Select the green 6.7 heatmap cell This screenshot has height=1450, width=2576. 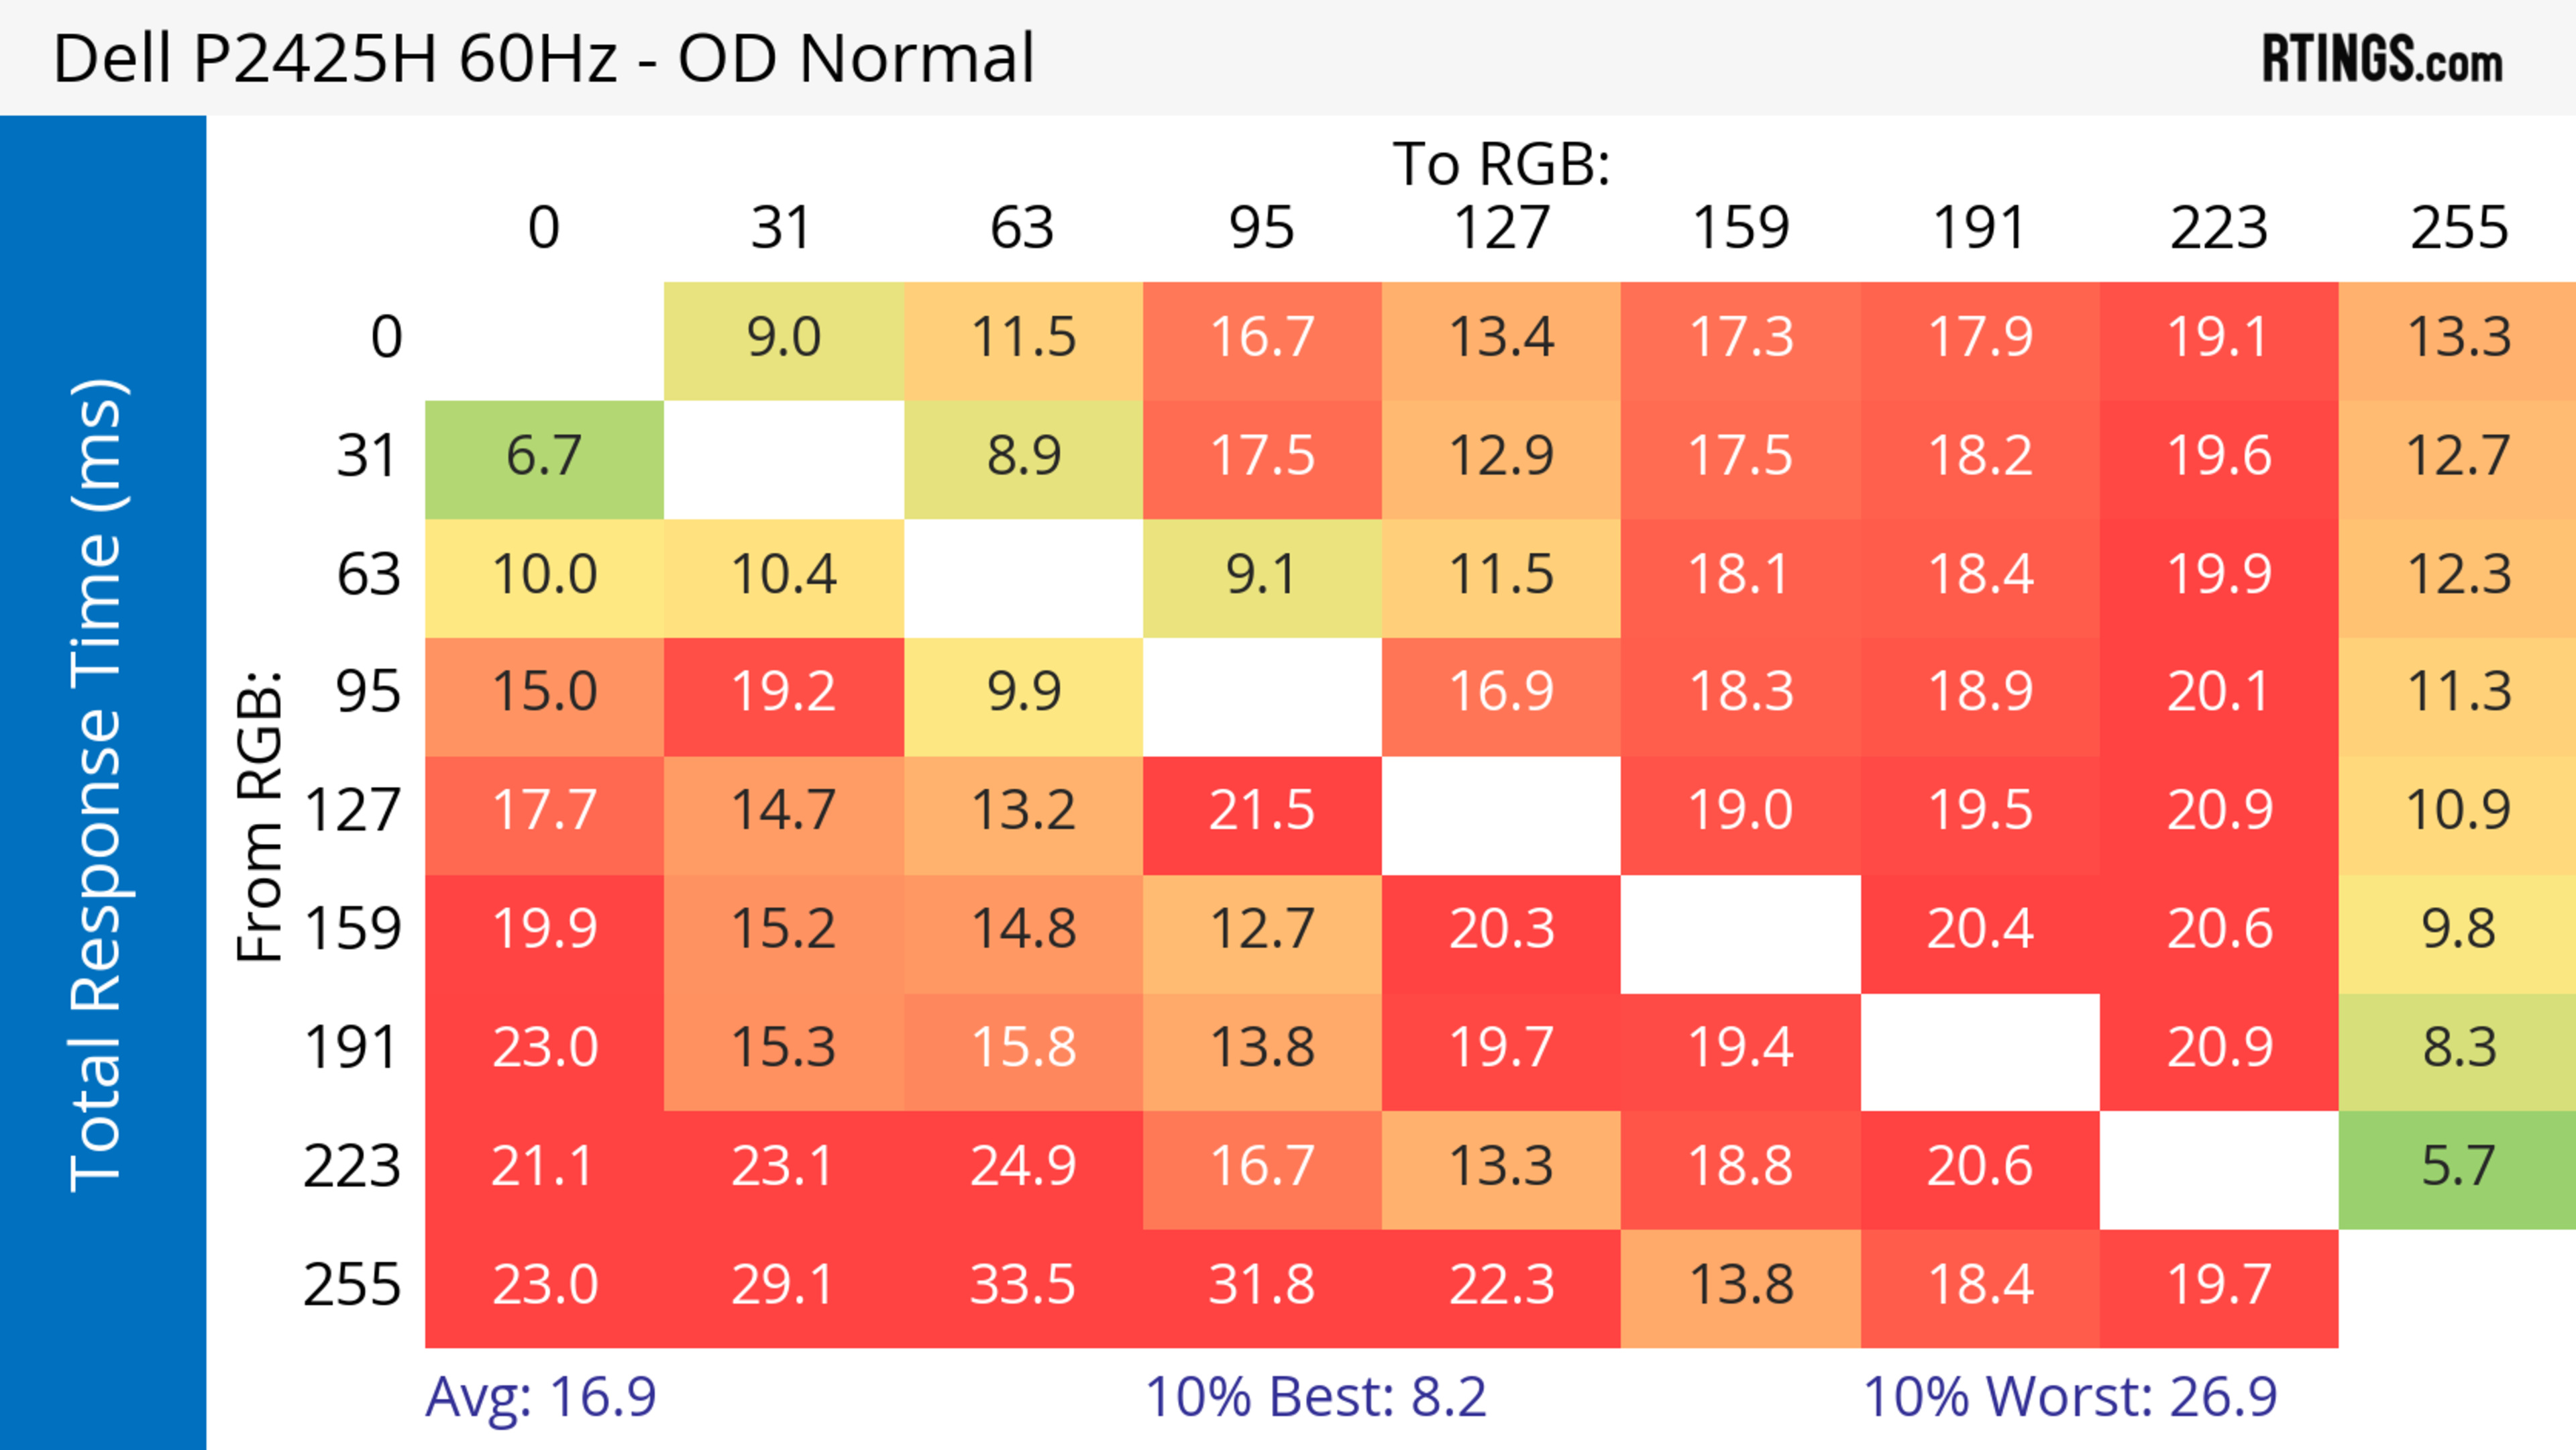(544, 457)
